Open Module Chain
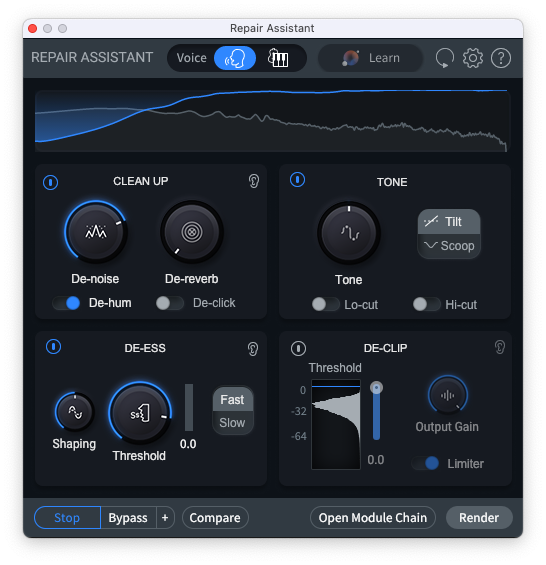 coord(373,518)
